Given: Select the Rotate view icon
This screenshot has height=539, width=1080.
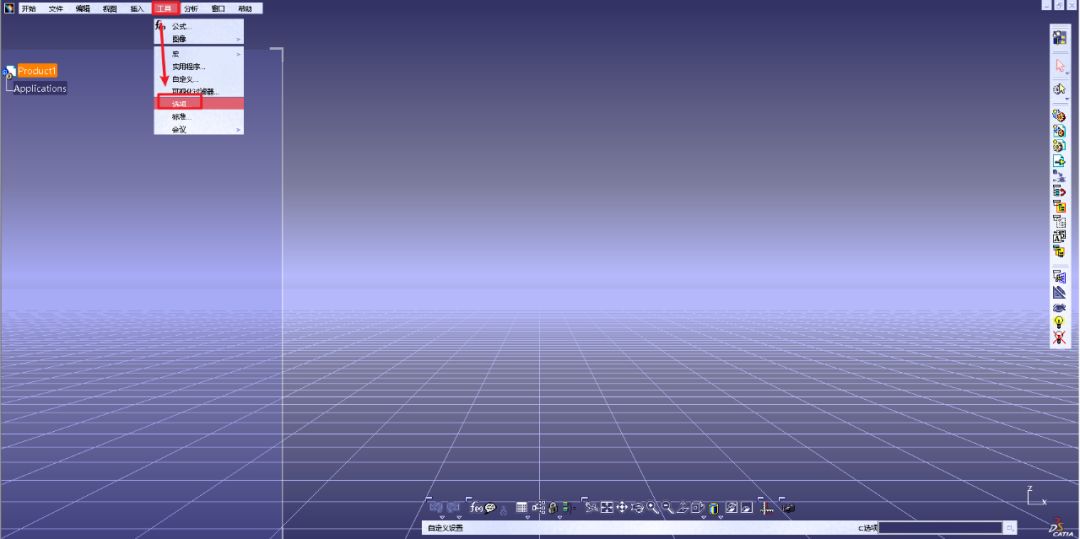Looking at the screenshot, I should (x=636, y=508).
